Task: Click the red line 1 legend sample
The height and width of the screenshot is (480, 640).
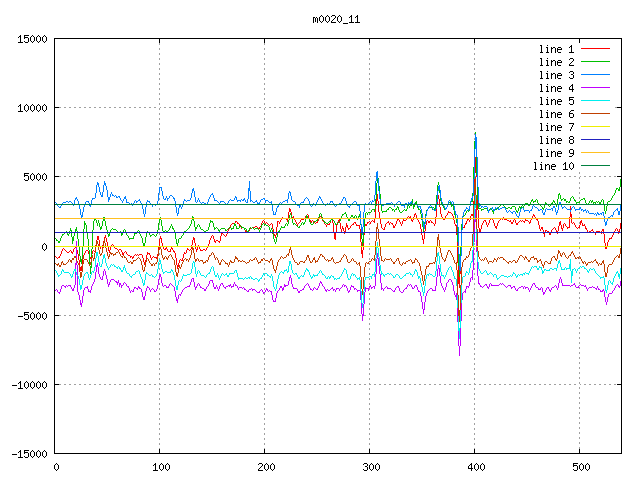Action: coord(595,49)
